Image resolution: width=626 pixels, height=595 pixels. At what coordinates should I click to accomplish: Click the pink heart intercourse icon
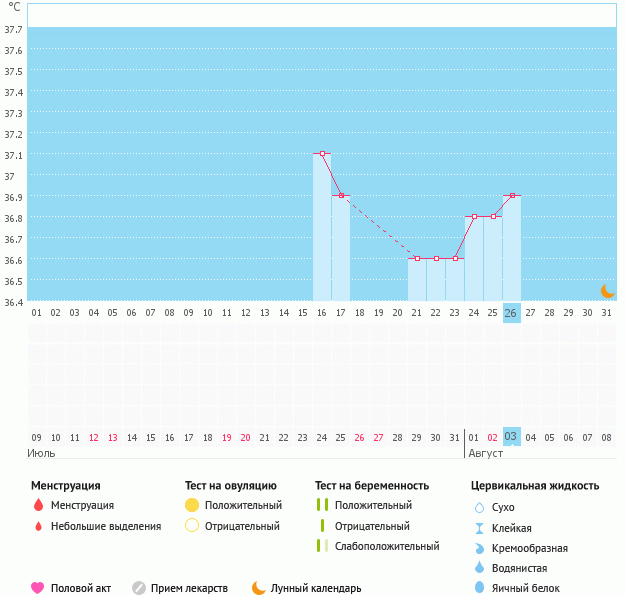[38, 588]
